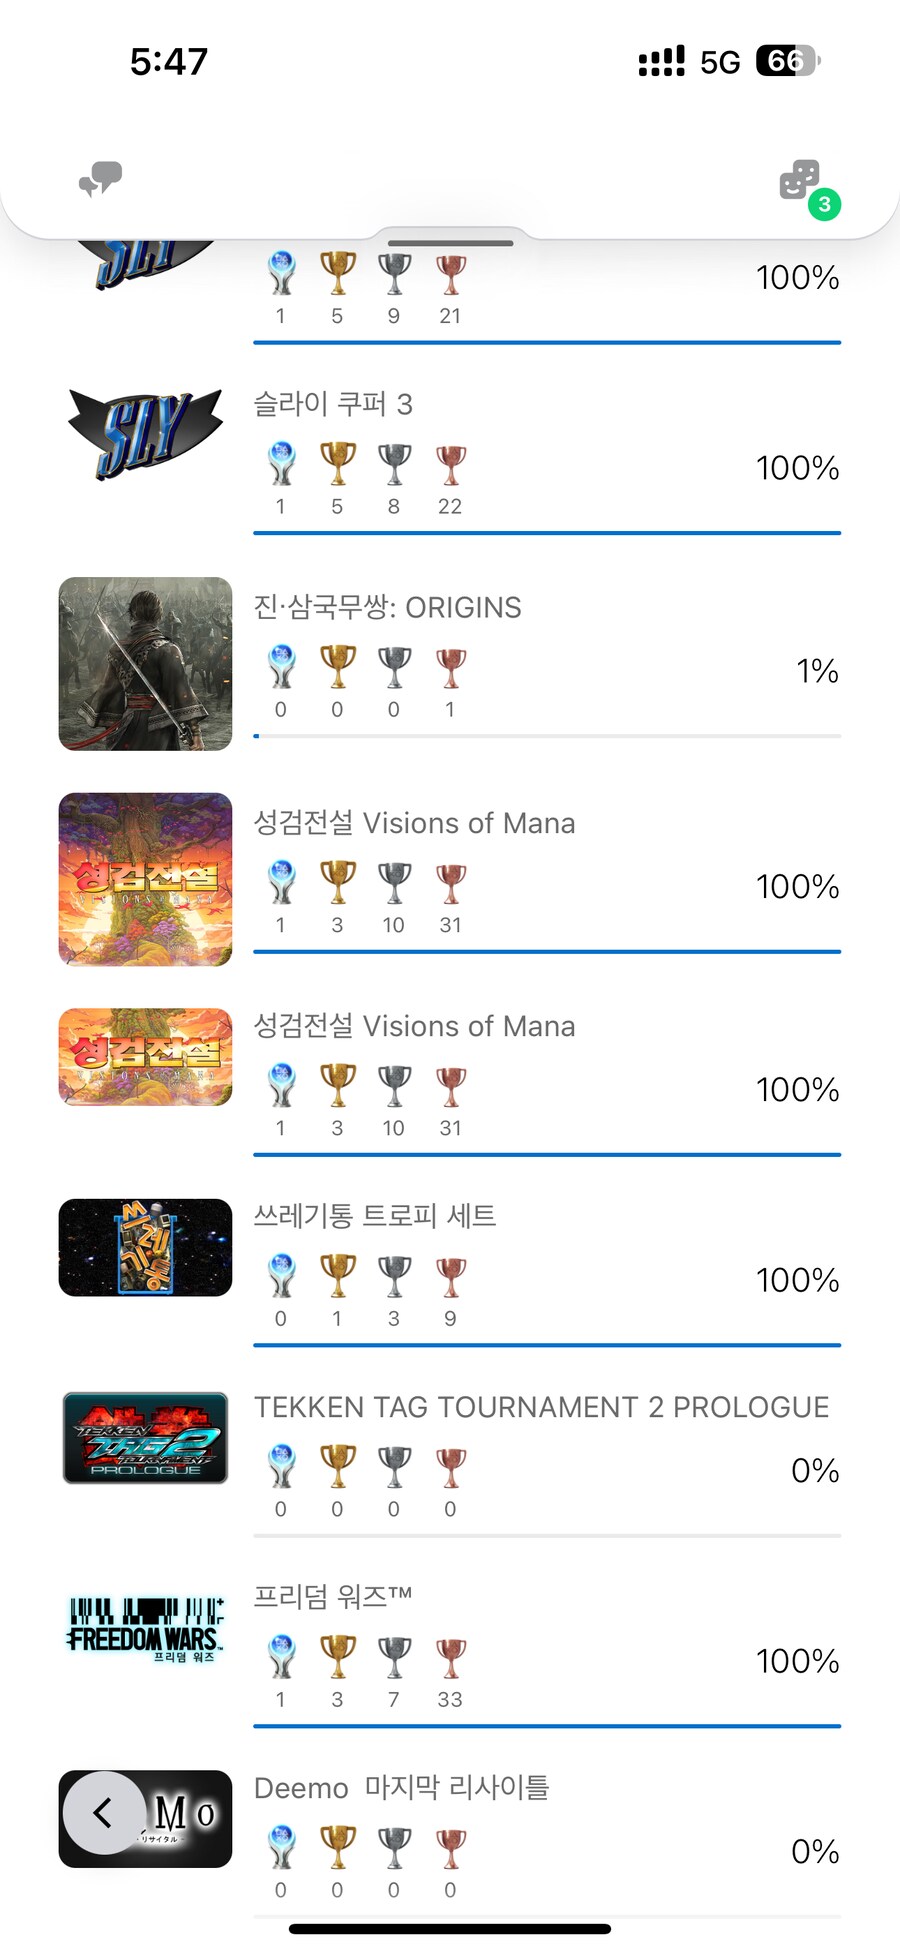Screen dimensions: 900x1951
Task: Tap the platinum trophy icon for TEKKEN TAG TOURNAMENT 2
Action: pos(281,1467)
